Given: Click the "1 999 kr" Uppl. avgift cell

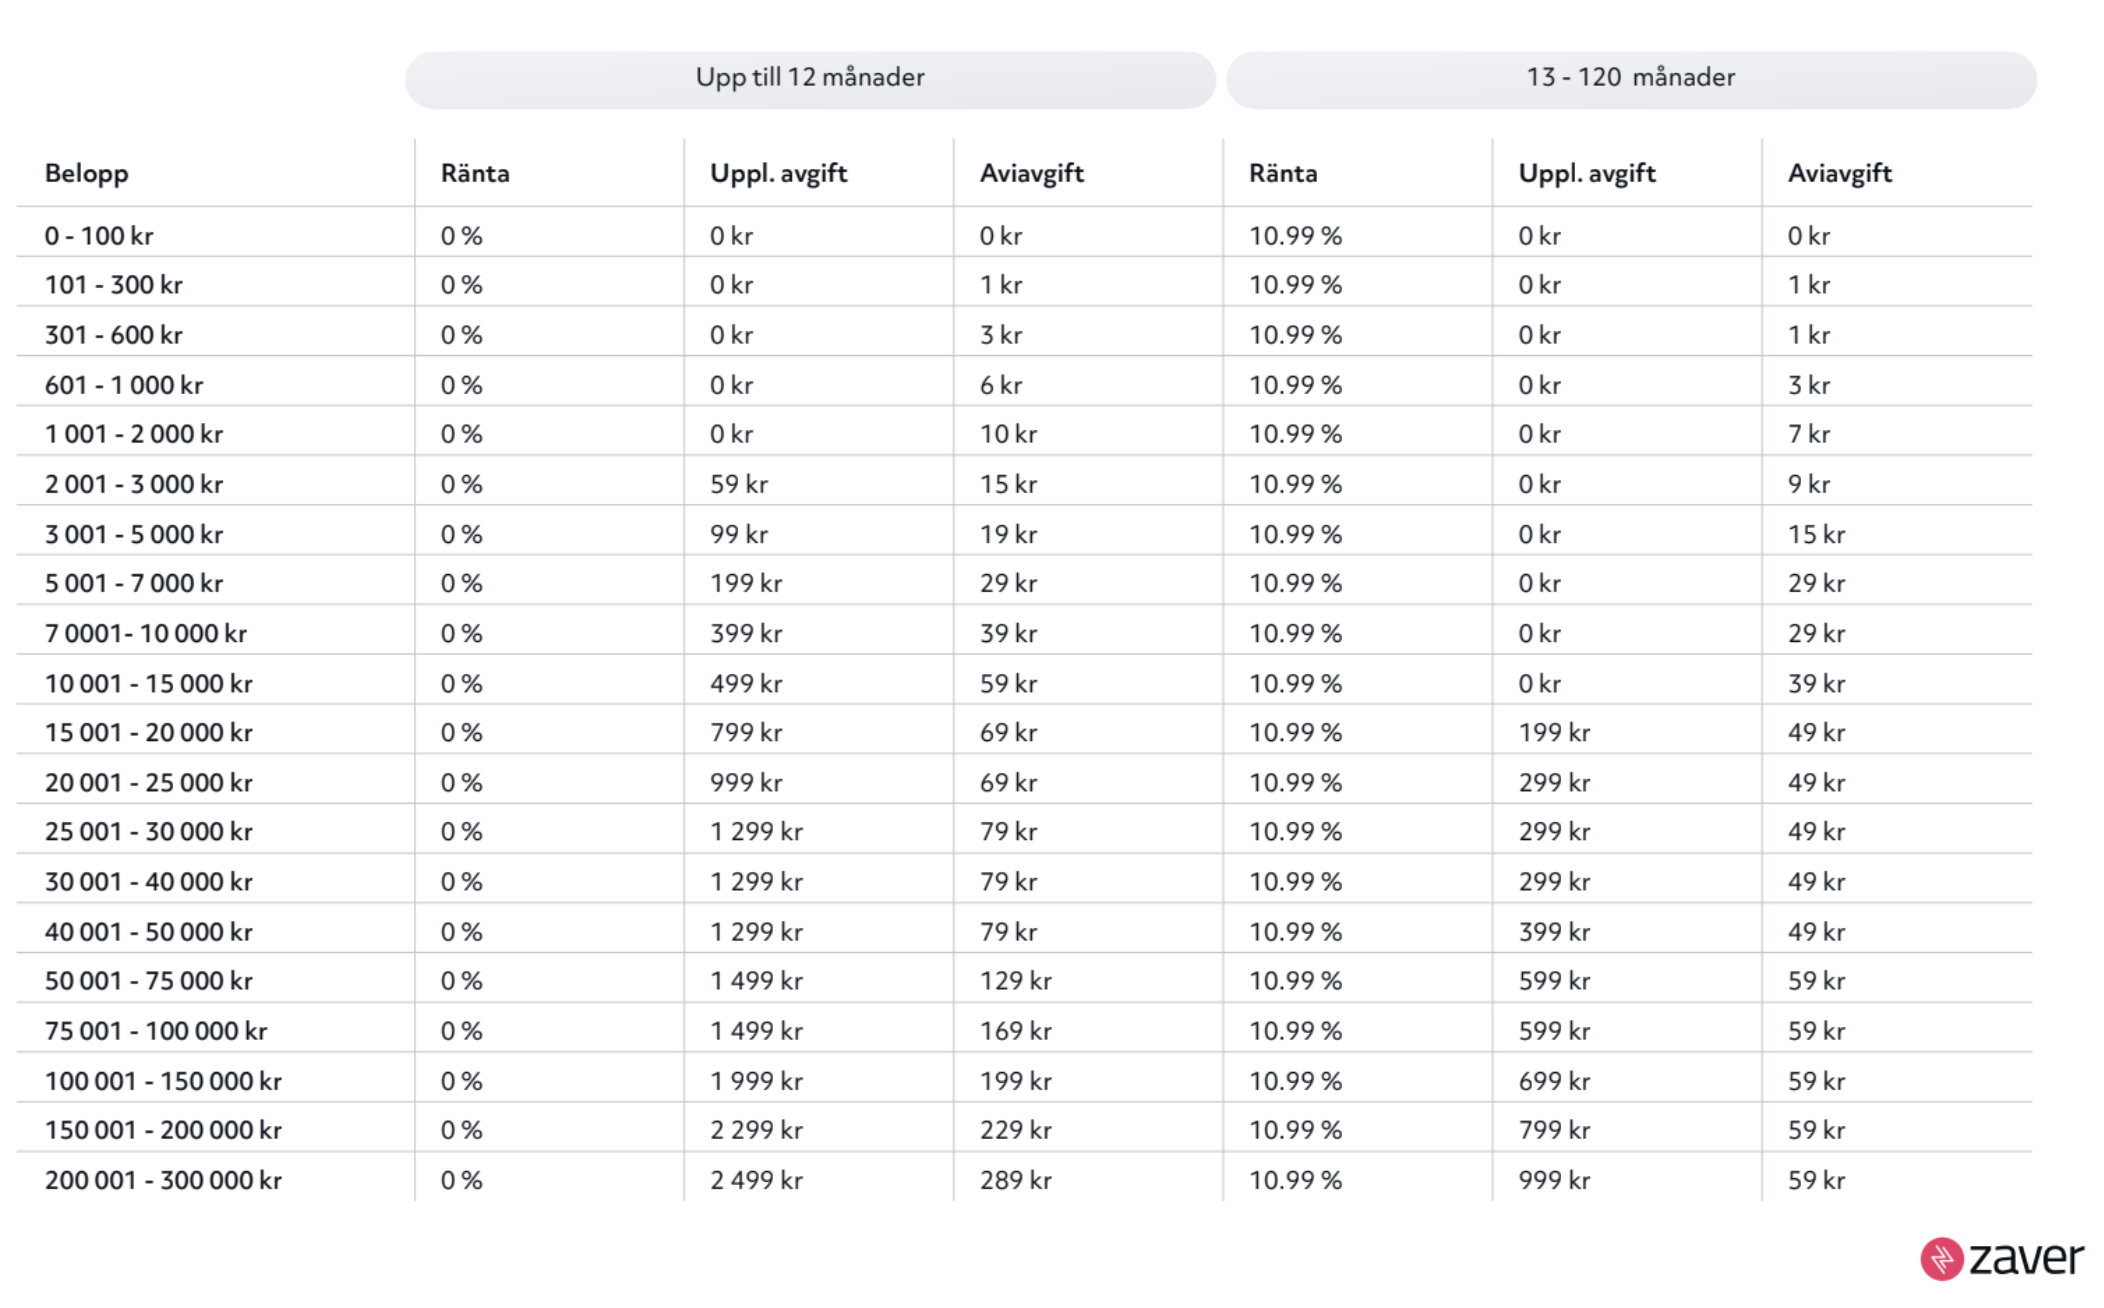Looking at the screenshot, I should (757, 1082).
